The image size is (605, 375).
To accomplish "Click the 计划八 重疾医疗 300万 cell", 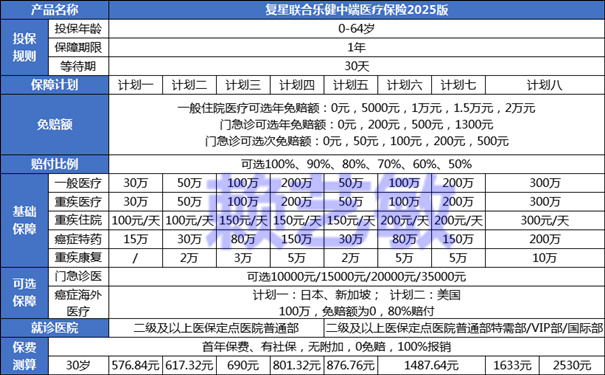I will coord(544,202).
